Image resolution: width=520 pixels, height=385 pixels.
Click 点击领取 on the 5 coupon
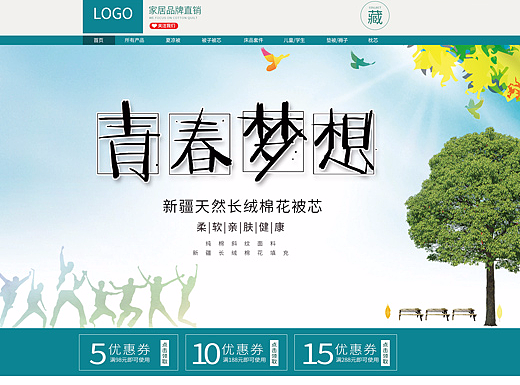[165, 353]
